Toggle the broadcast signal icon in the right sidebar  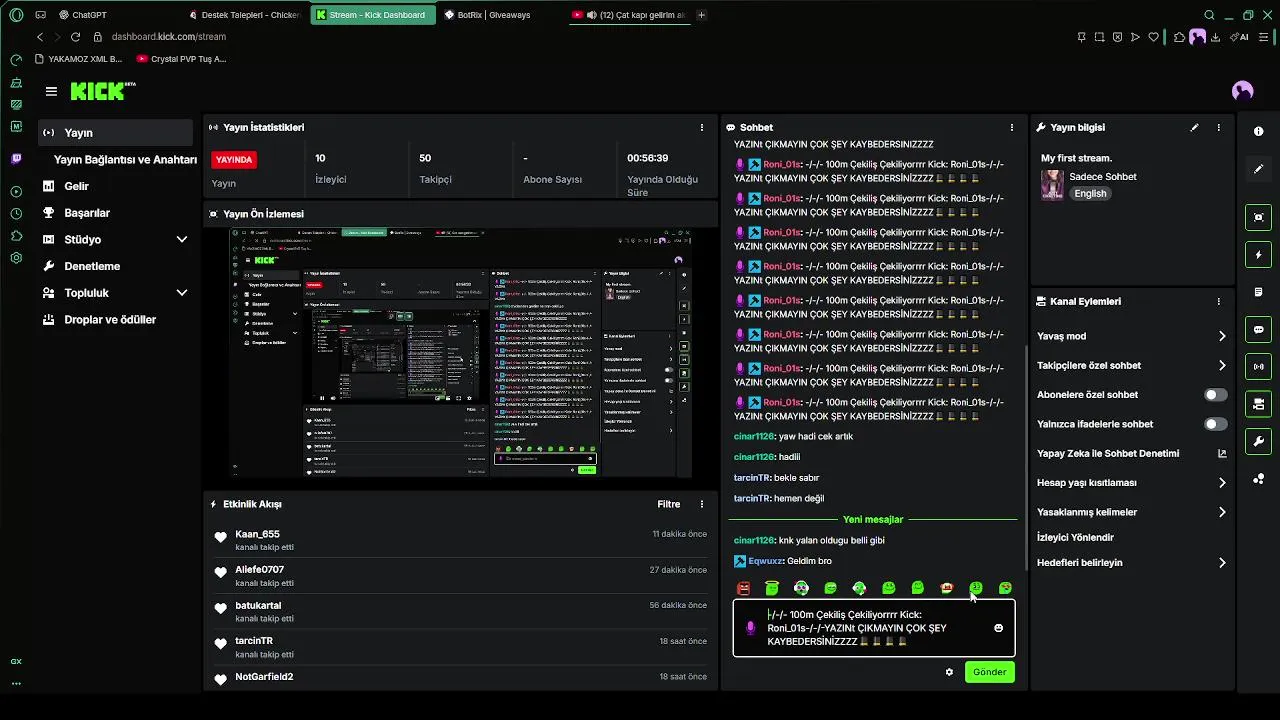(x=1258, y=366)
